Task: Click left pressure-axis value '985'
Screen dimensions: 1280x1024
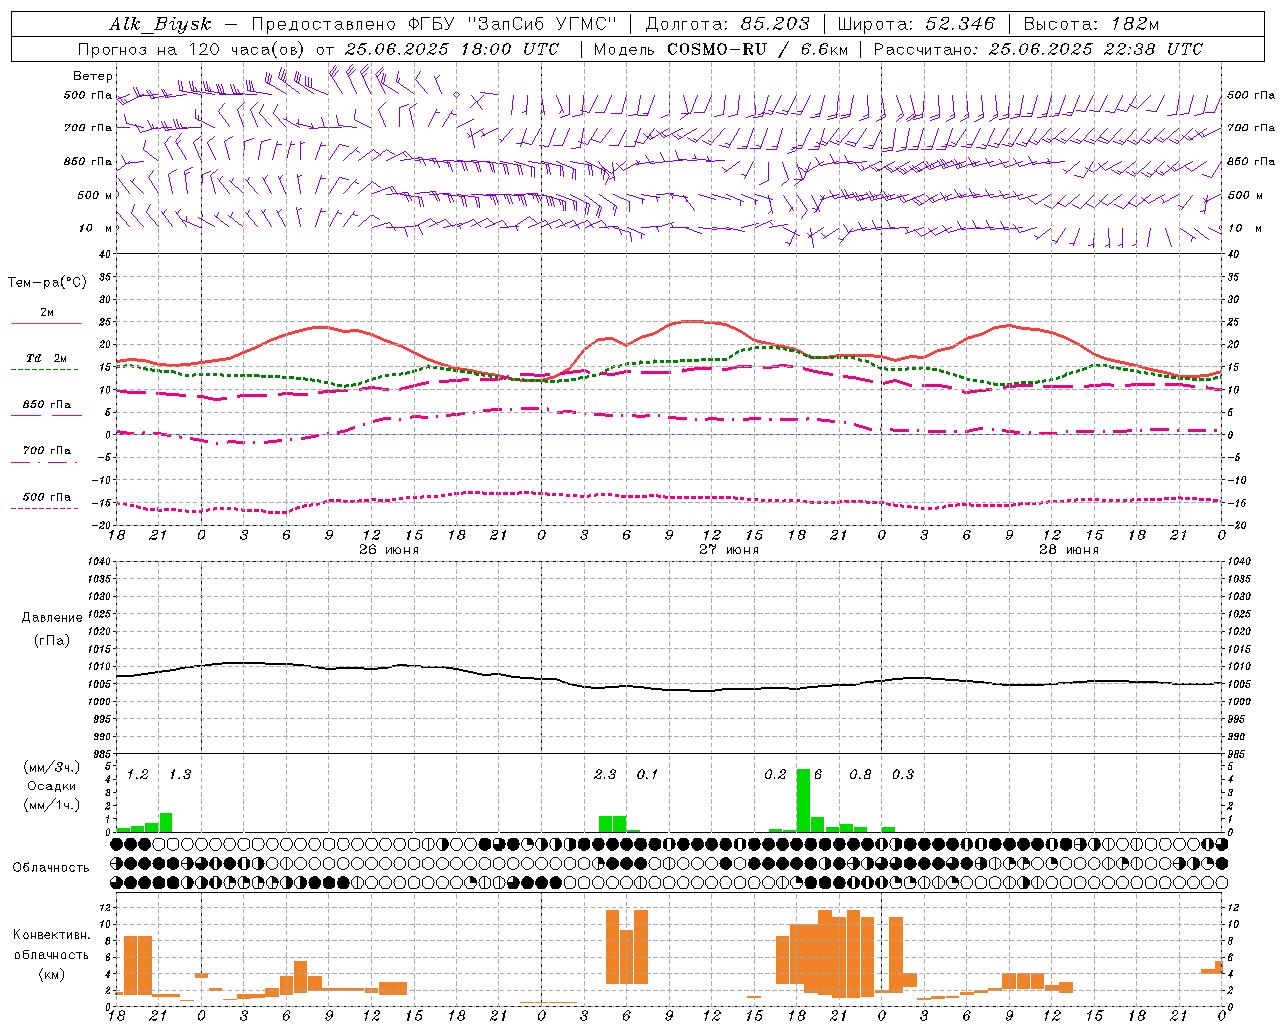Action: point(101,754)
